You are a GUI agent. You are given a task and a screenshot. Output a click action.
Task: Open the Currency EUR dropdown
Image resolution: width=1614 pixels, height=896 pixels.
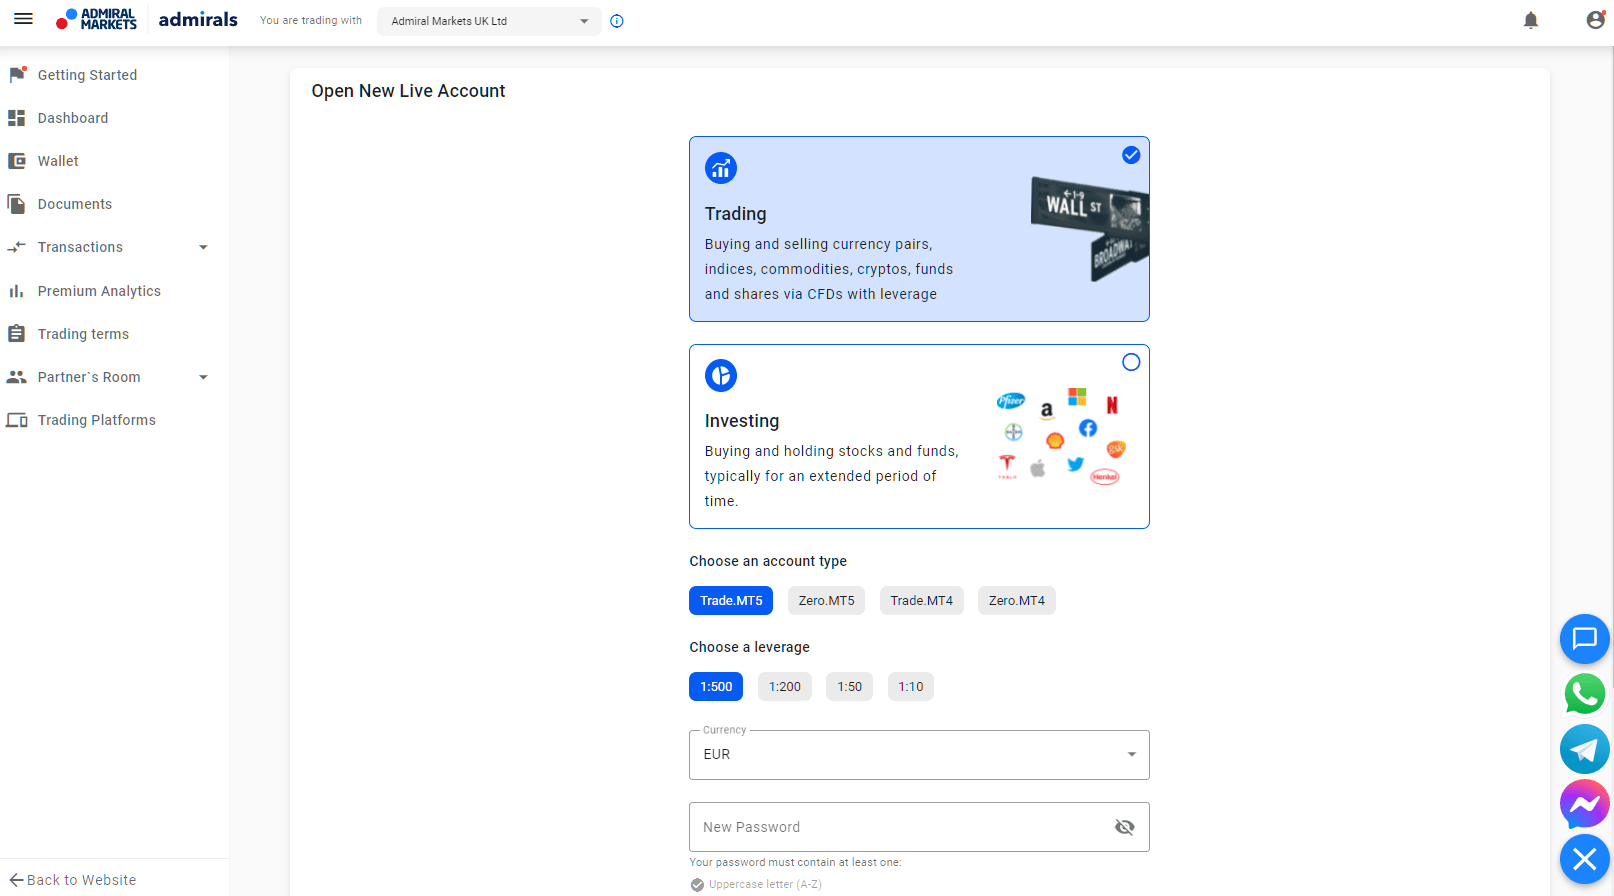[919, 755]
